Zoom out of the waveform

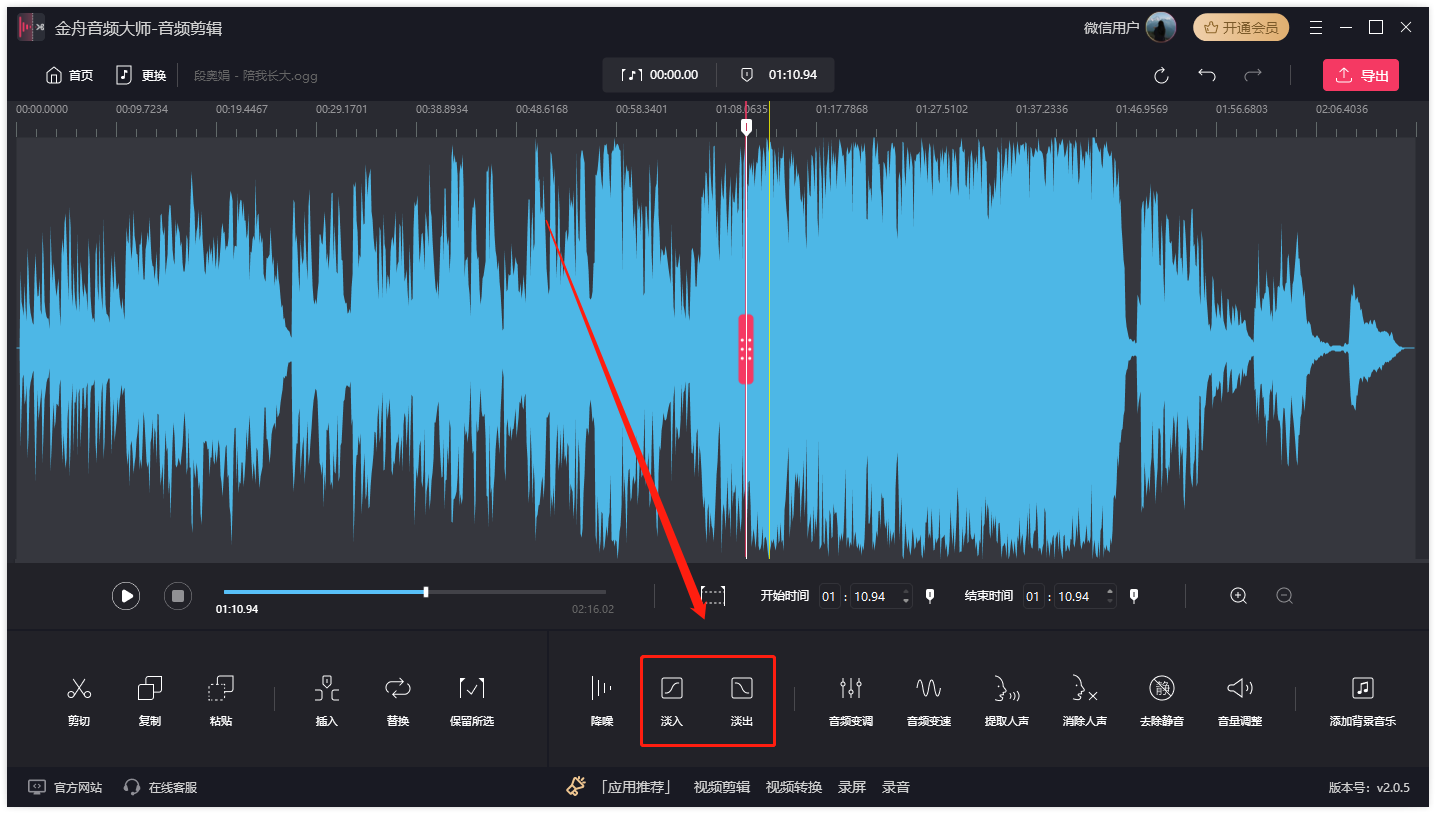[x=1285, y=596]
